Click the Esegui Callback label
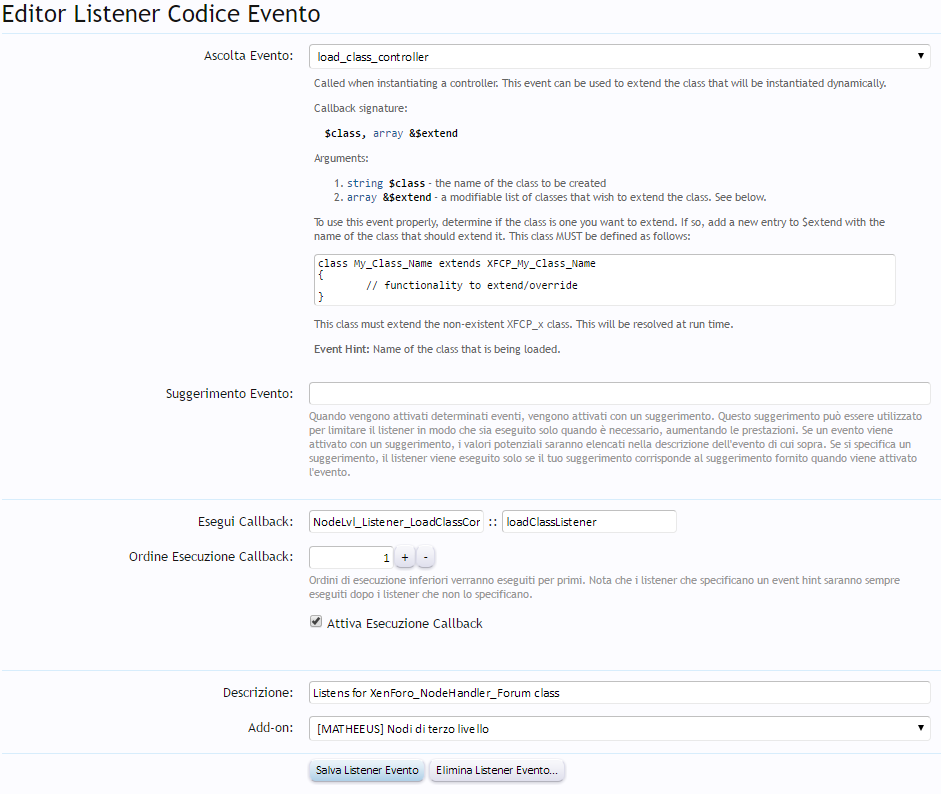 (245, 522)
